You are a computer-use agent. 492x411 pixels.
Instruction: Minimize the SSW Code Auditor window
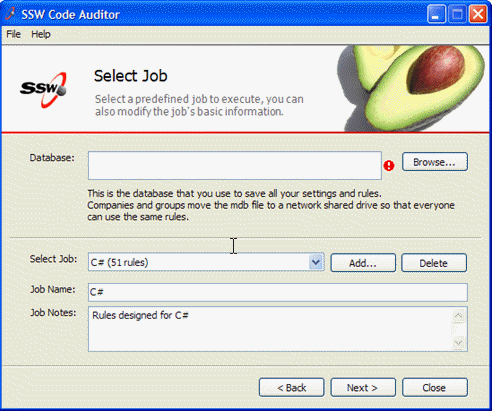(x=436, y=14)
